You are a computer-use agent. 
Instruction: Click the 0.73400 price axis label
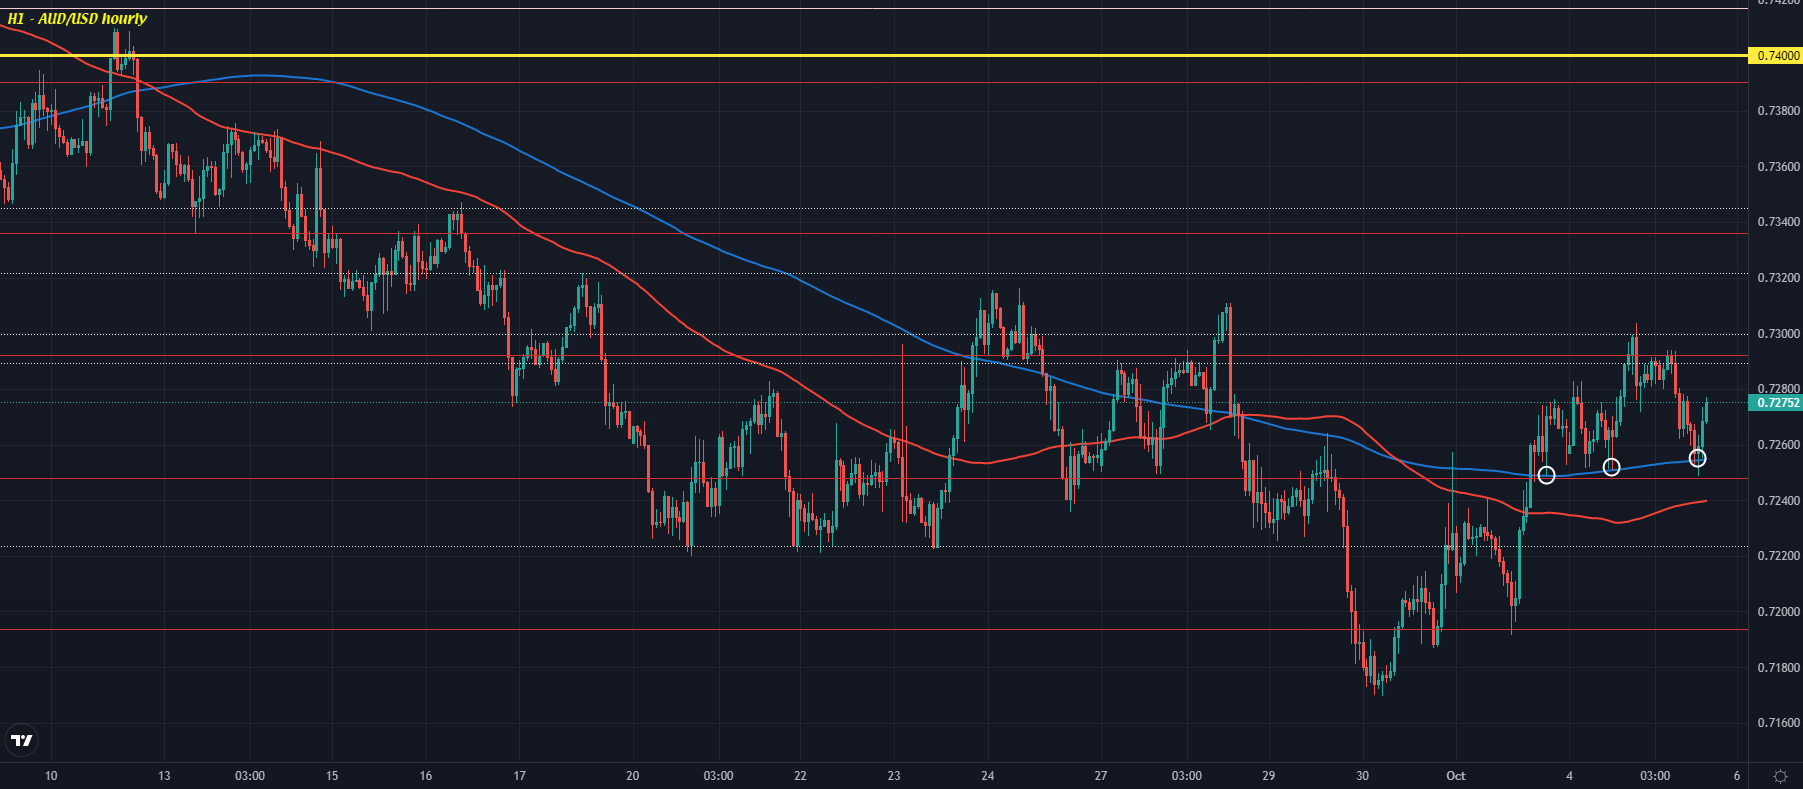(1778, 222)
